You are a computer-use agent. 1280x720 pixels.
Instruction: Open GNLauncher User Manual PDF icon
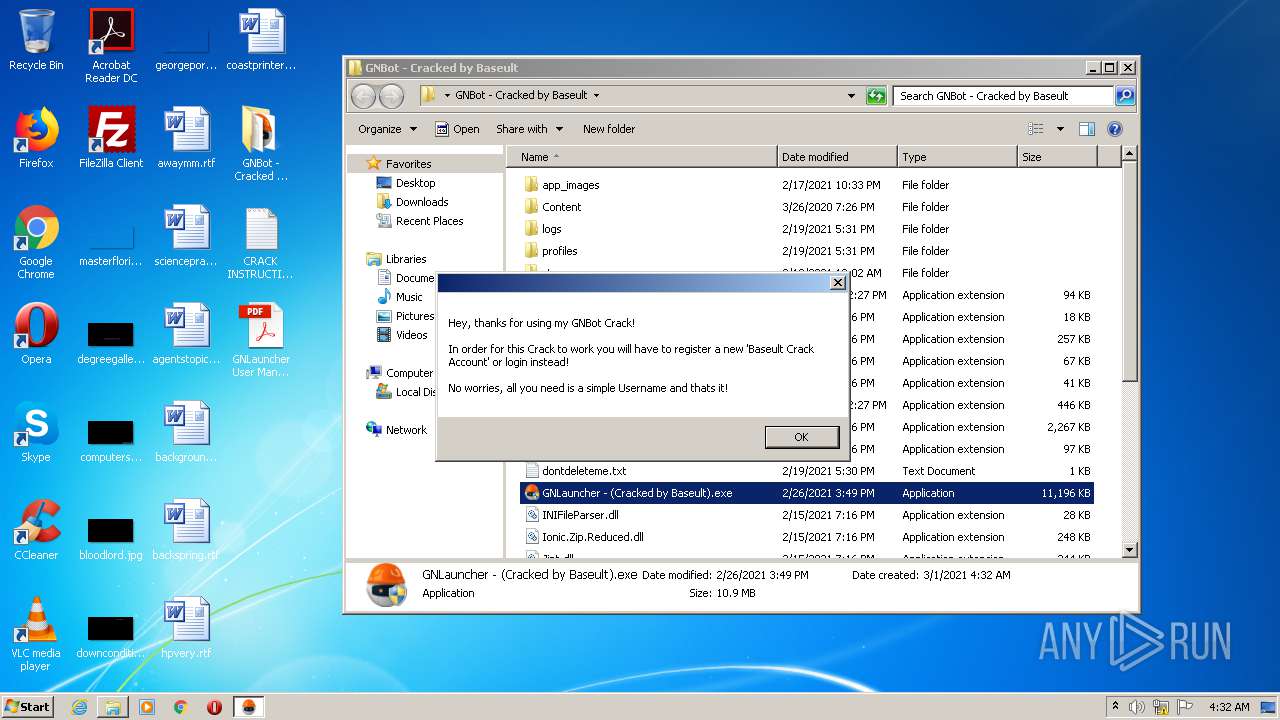click(261, 340)
